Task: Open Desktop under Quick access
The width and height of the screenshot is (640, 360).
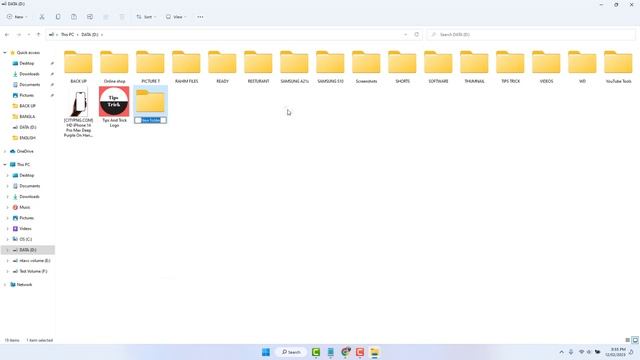Action: 27,63
